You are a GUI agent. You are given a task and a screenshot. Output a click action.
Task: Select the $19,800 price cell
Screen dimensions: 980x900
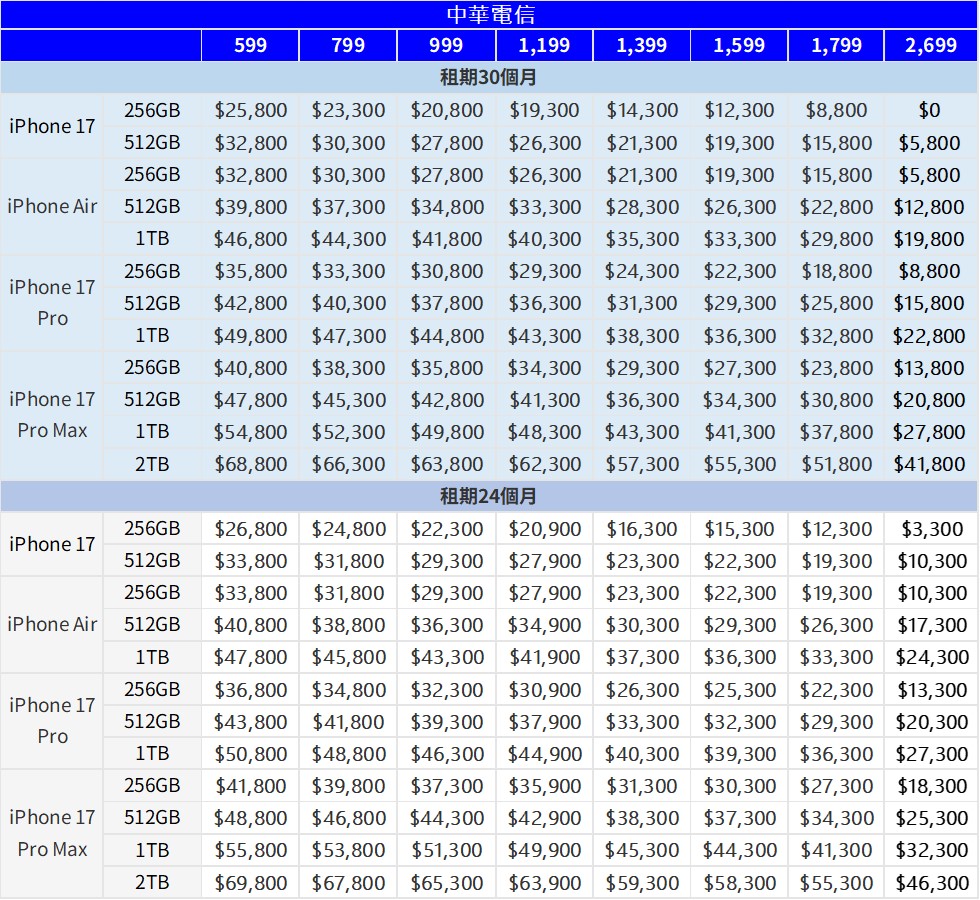[x=929, y=239]
